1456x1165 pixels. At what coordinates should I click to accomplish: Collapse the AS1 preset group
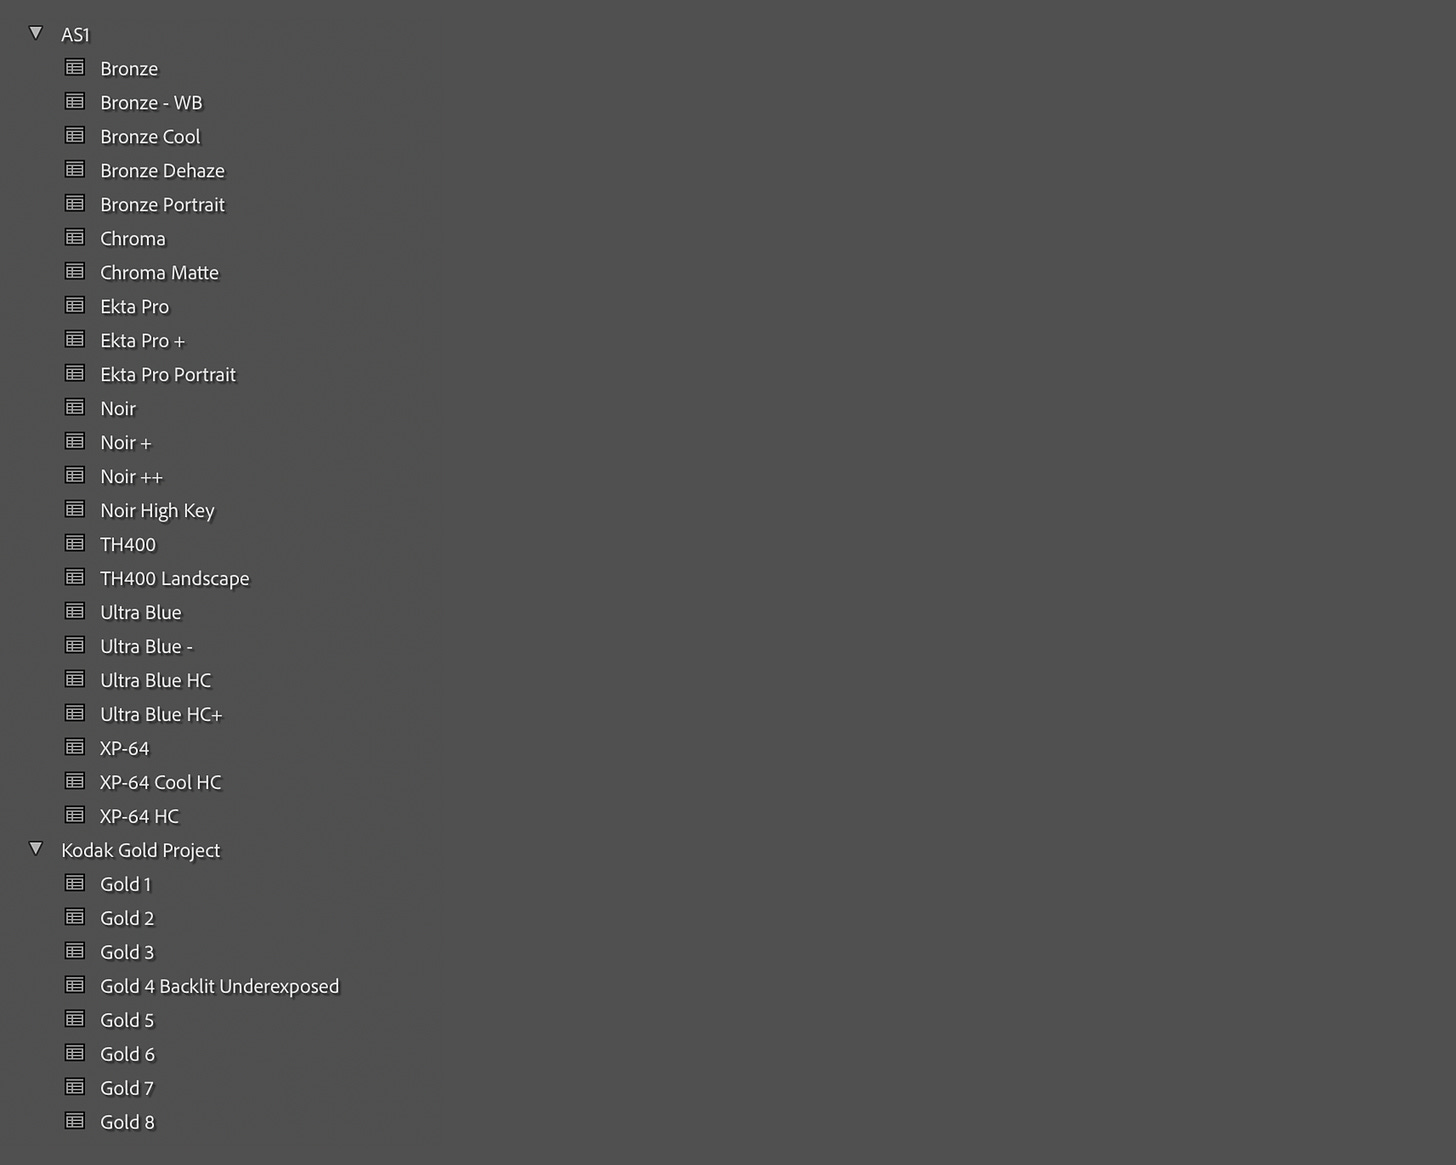point(36,33)
